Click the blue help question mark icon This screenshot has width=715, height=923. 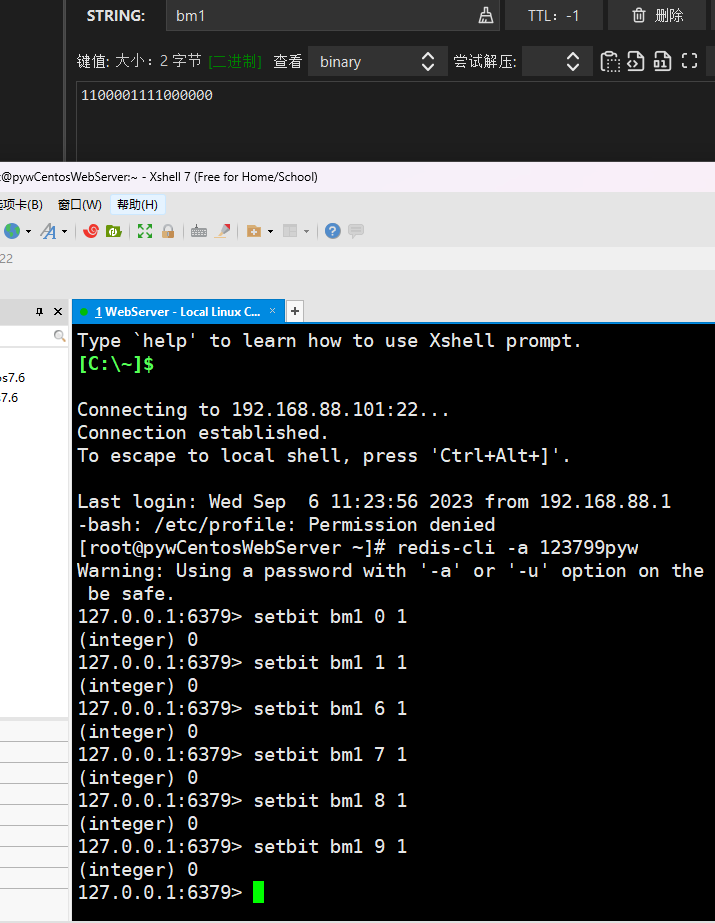332,231
